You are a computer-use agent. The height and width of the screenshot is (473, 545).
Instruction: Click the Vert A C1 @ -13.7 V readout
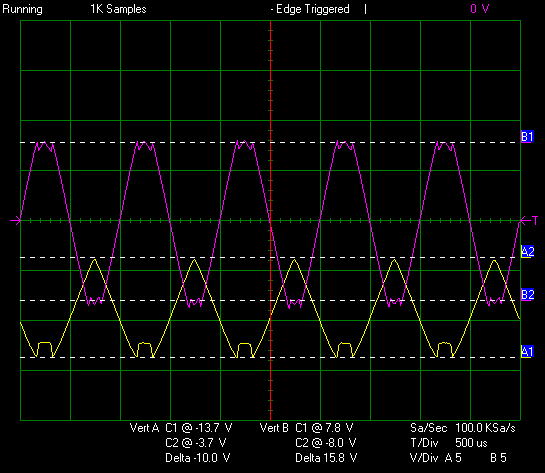point(181,428)
